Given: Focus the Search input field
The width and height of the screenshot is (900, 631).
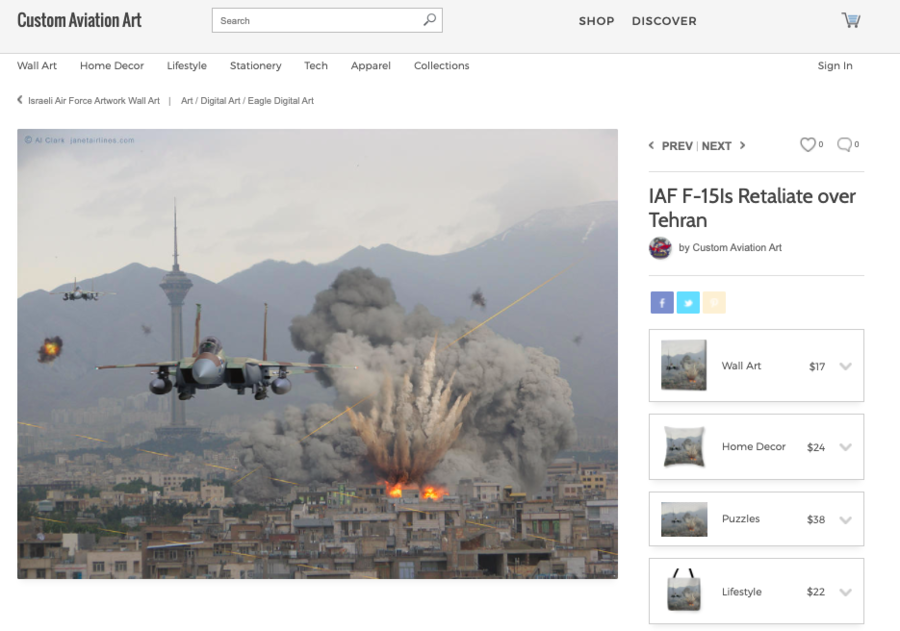Looking at the screenshot, I should click(327, 20).
